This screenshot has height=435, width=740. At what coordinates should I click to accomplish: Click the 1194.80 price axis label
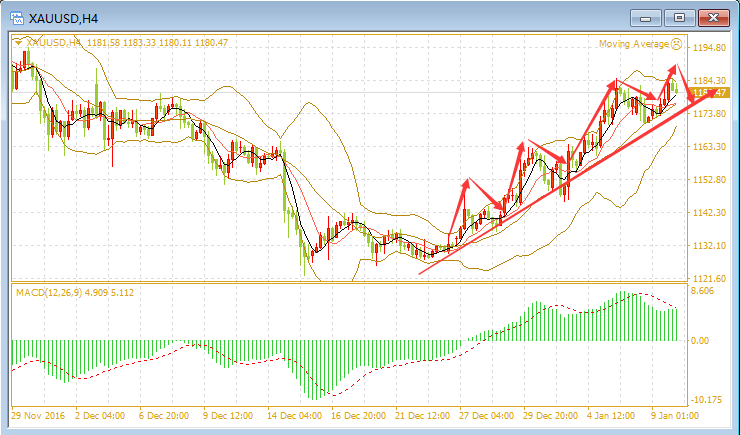pyautogui.click(x=709, y=48)
